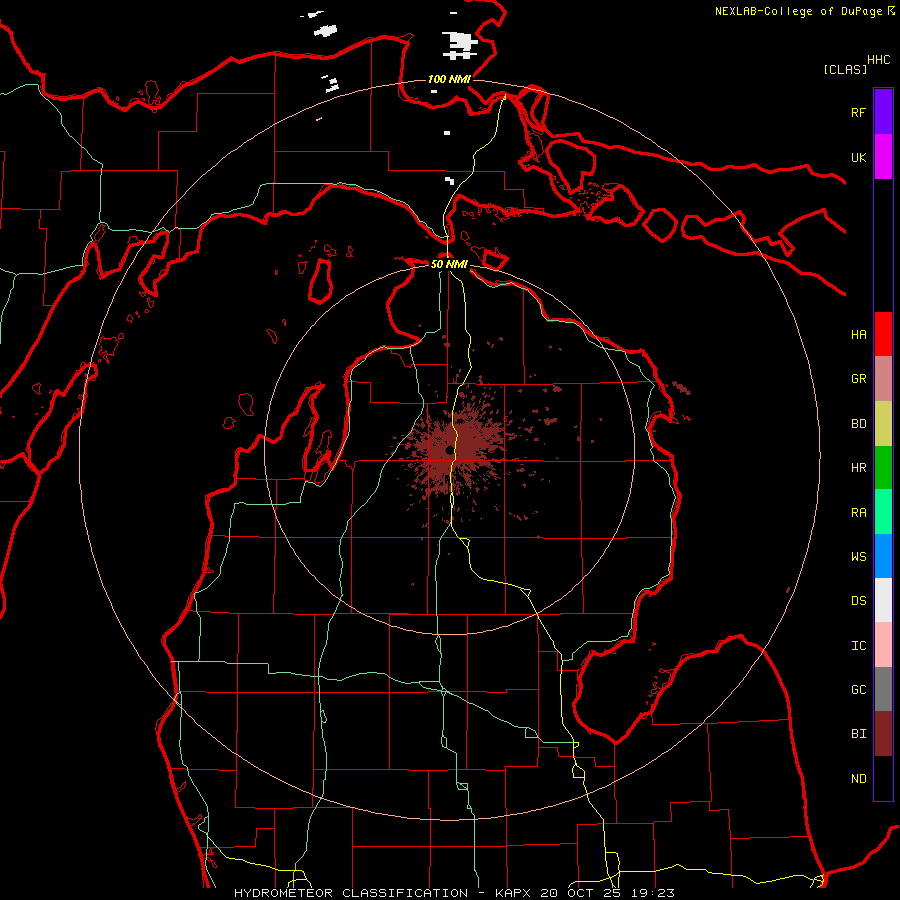This screenshot has height=900, width=900.
Task: Click the 'DS' legend label
Action: tap(858, 600)
